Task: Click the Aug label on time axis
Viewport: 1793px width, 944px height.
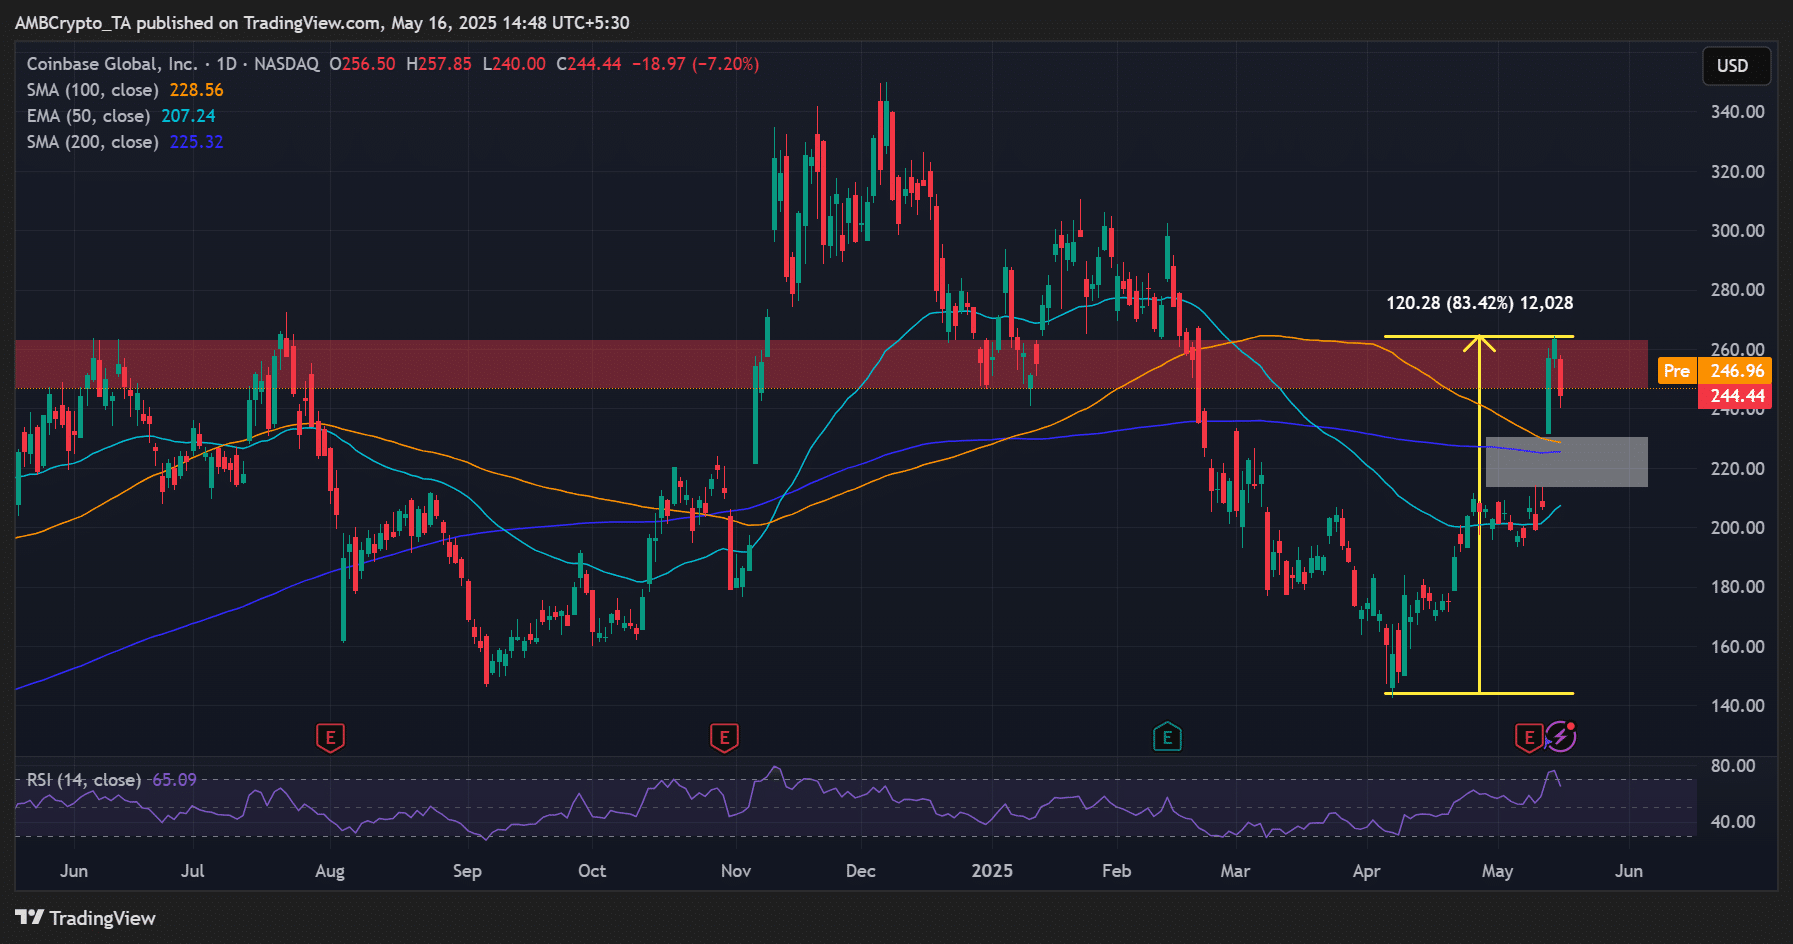Action: (330, 871)
